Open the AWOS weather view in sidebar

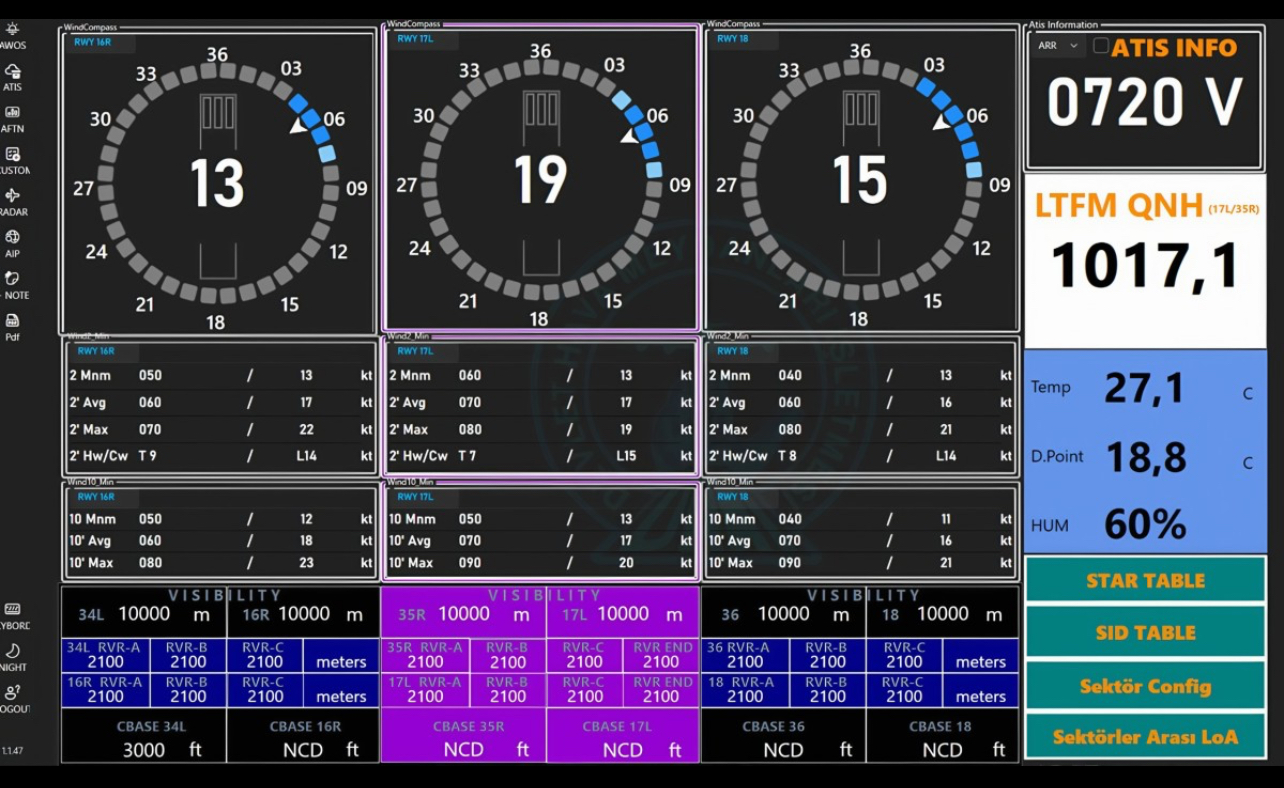point(12,30)
